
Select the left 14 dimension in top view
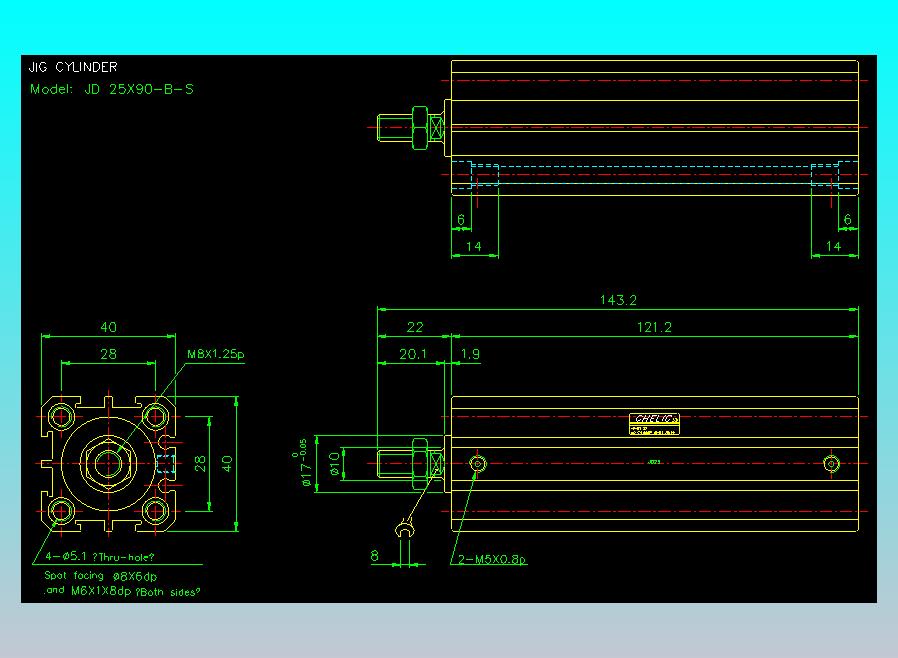pyautogui.click(x=474, y=246)
